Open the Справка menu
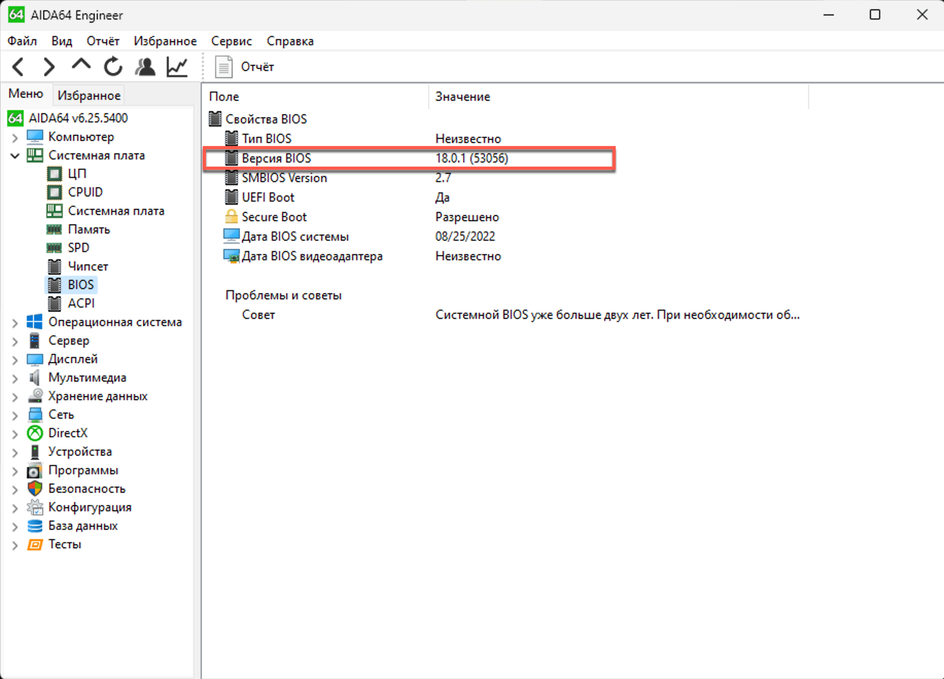 click(x=290, y=41)
